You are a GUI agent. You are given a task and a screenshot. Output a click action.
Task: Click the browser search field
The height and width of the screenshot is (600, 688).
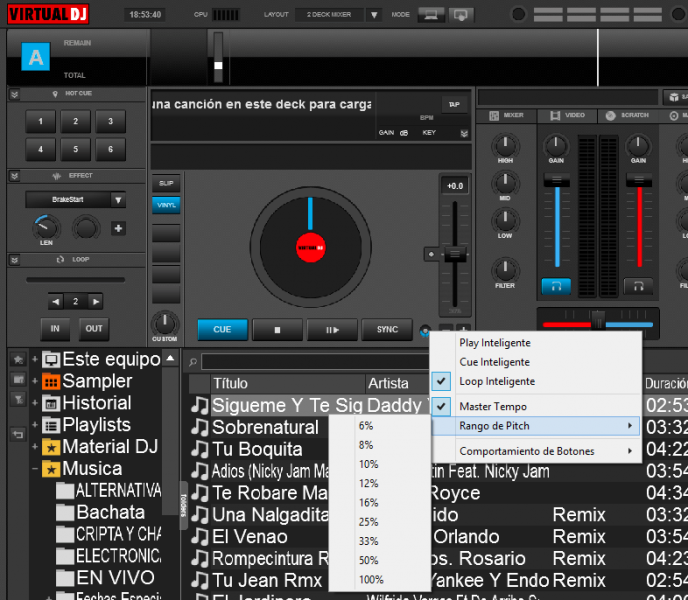pyautogui.click(x=315, y=362)
